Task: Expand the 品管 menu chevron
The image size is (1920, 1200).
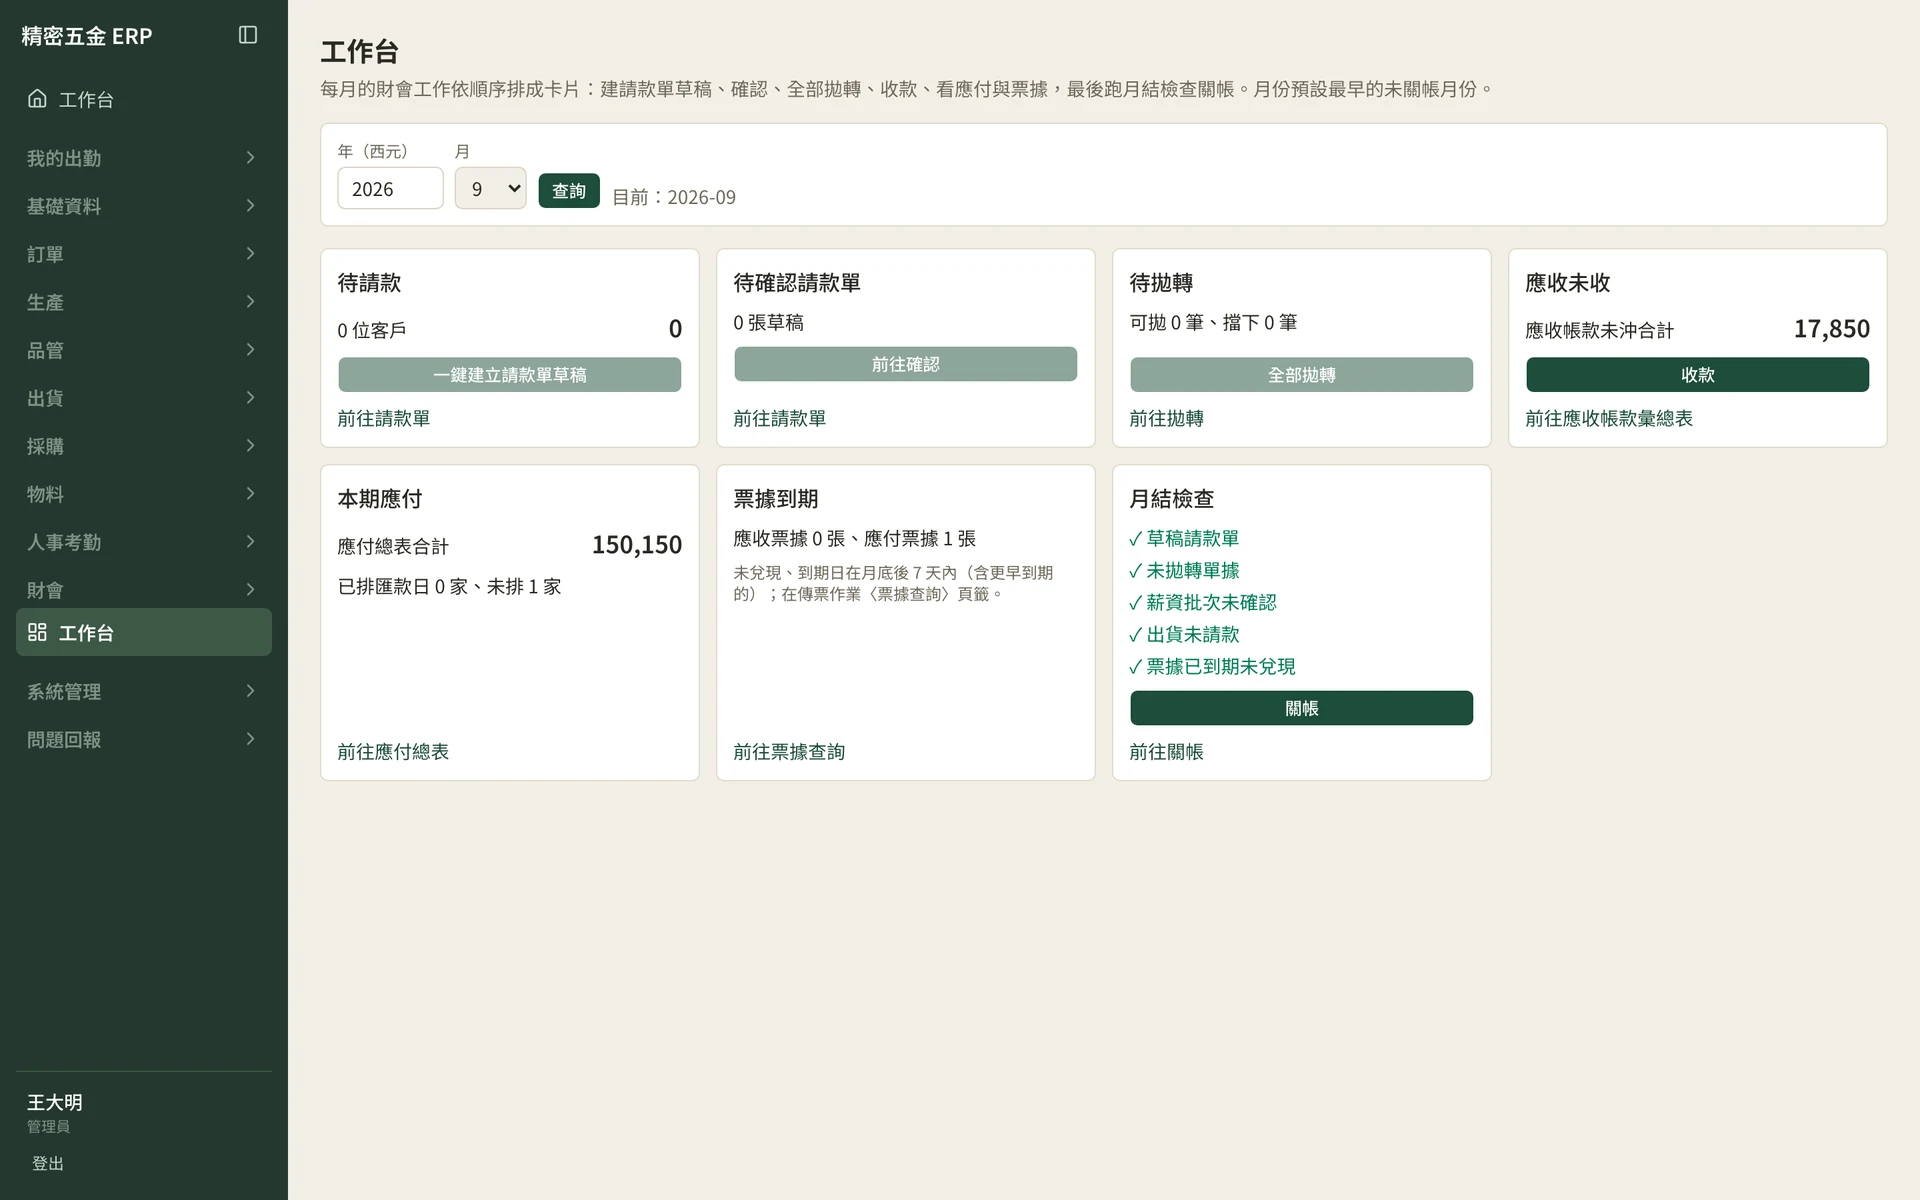Action: 250,350
